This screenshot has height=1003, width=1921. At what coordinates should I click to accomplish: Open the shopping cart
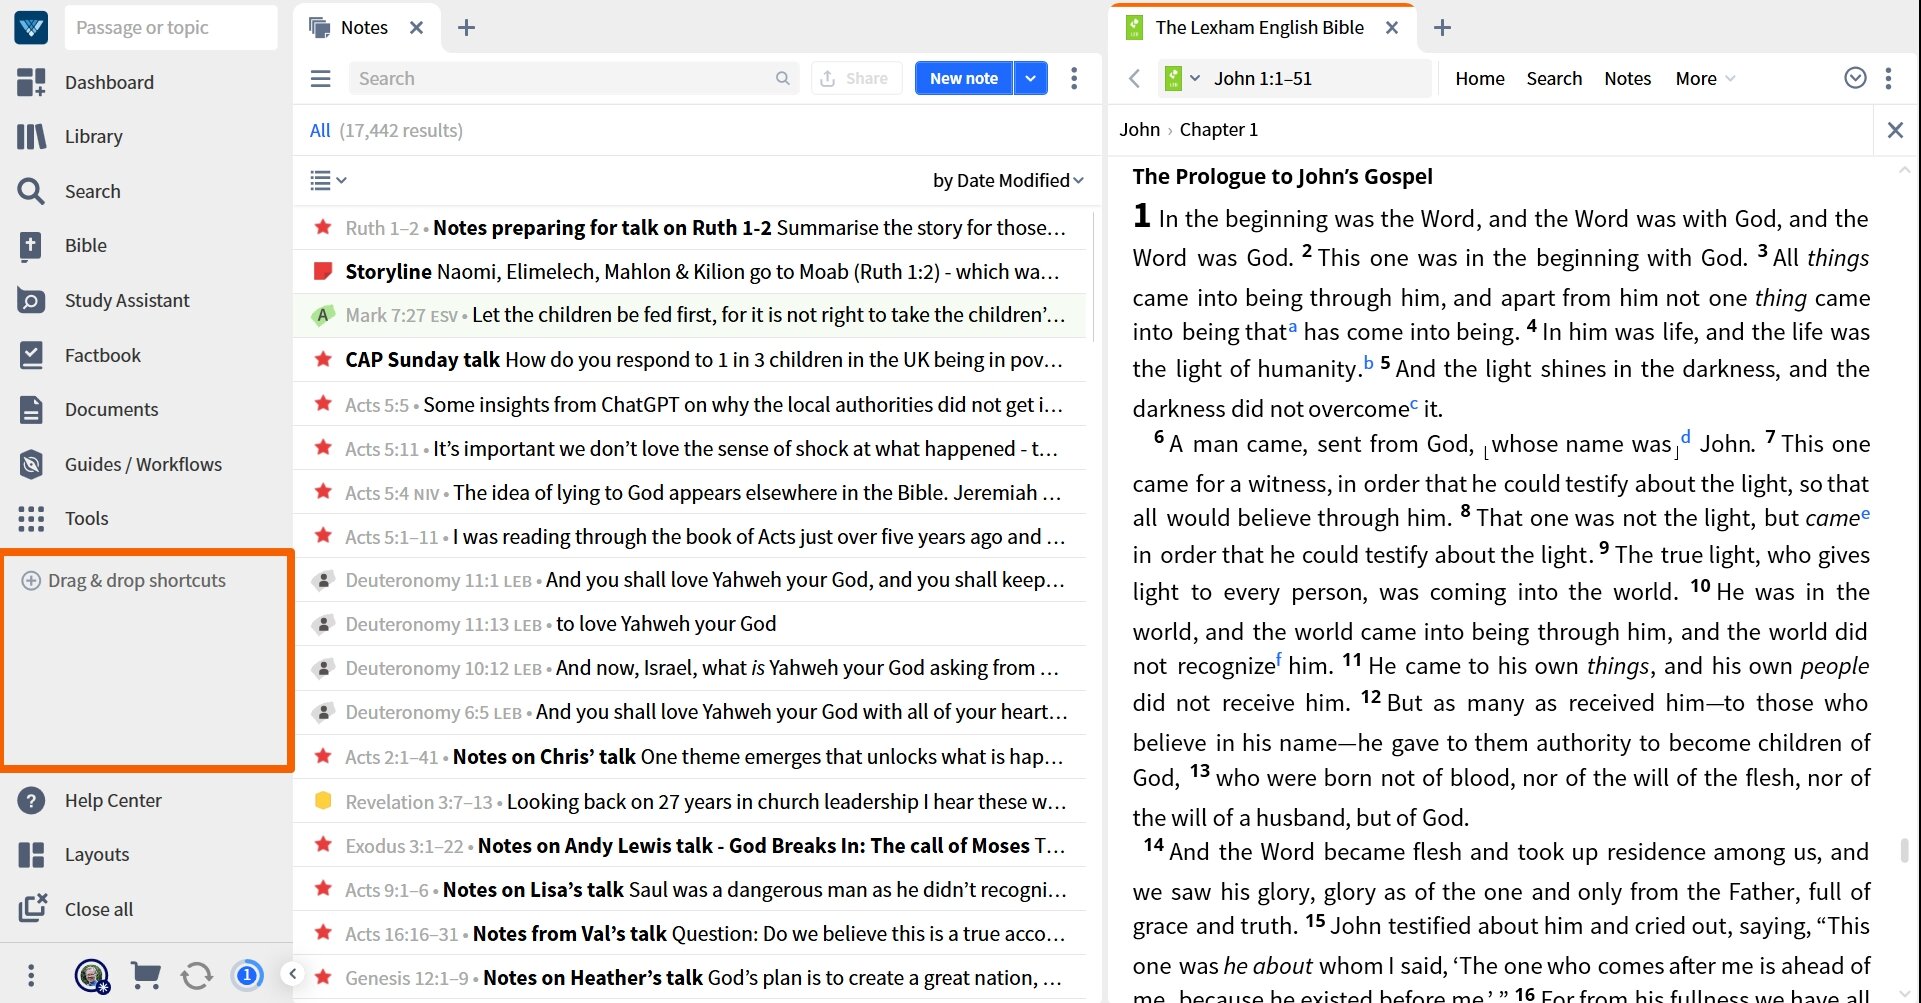click(146, 975)
